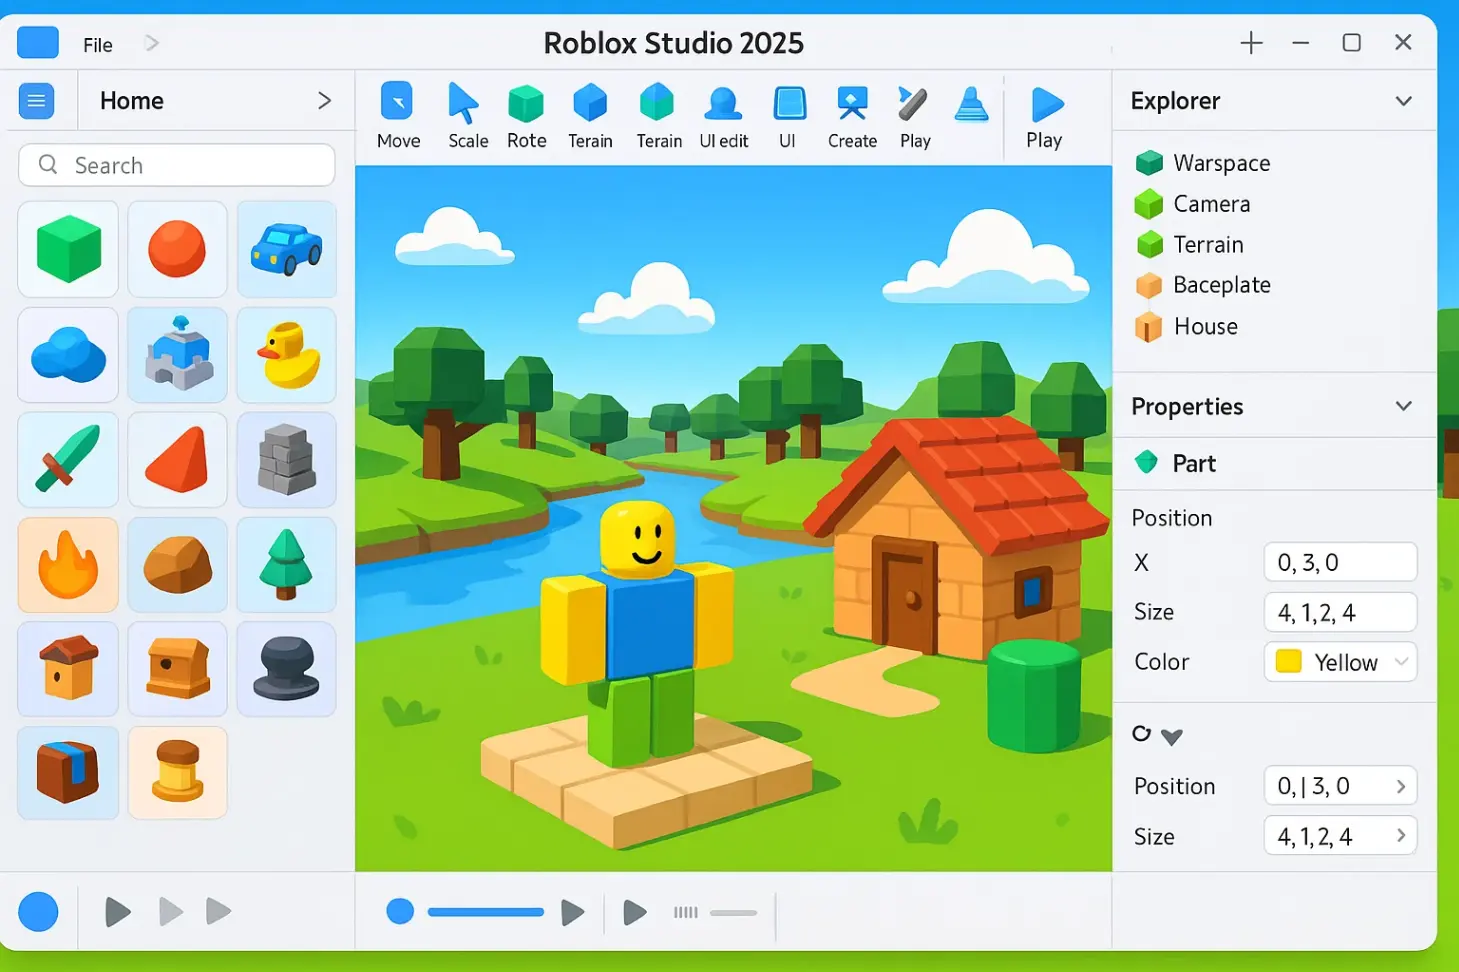1459x972 pixels.
Task: Start the game with the blue Play triangle
Action: (x=1046, y=116)
